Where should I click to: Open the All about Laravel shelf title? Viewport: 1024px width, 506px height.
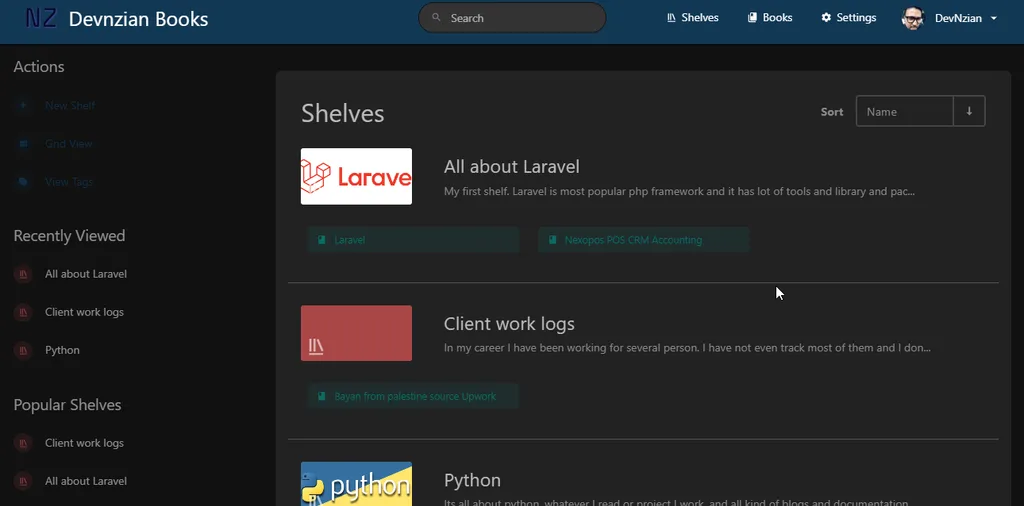[x=511, y=166]
